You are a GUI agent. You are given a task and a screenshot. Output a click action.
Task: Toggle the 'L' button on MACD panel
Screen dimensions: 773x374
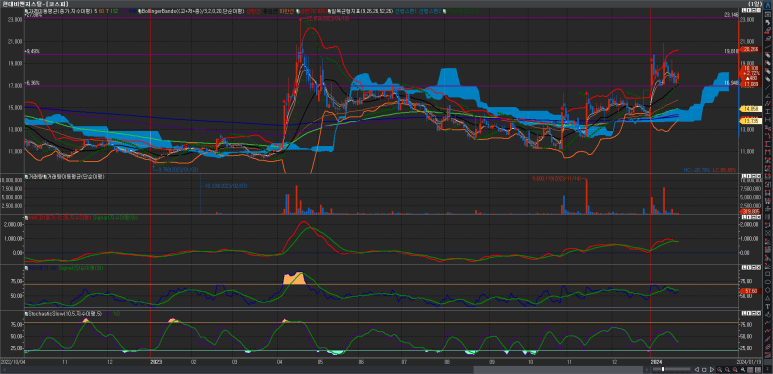point(744,217)
